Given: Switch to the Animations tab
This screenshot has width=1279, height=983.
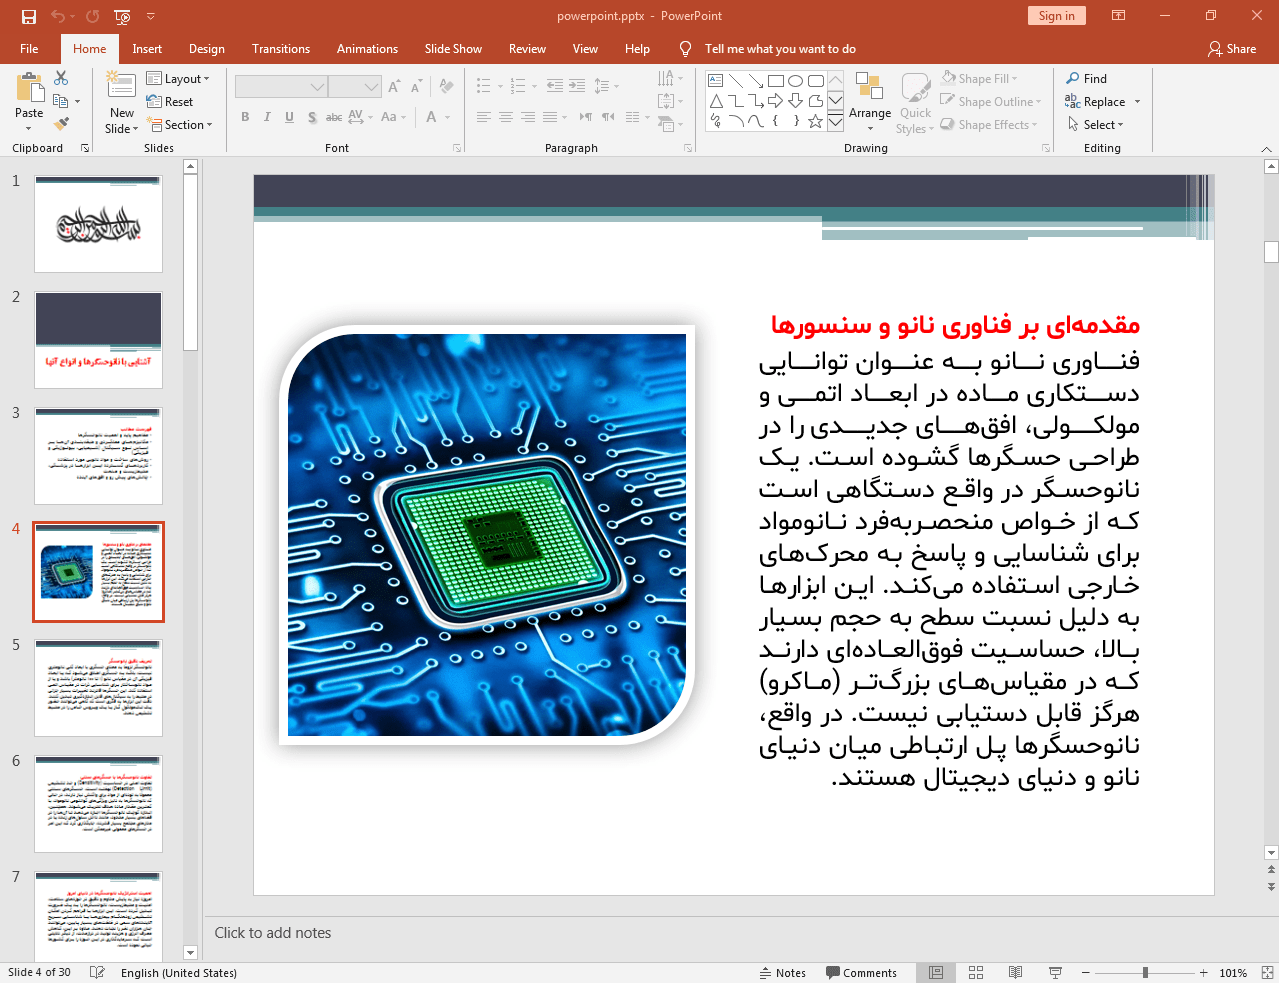Looking at the screenshot, I should pos(367,48).
